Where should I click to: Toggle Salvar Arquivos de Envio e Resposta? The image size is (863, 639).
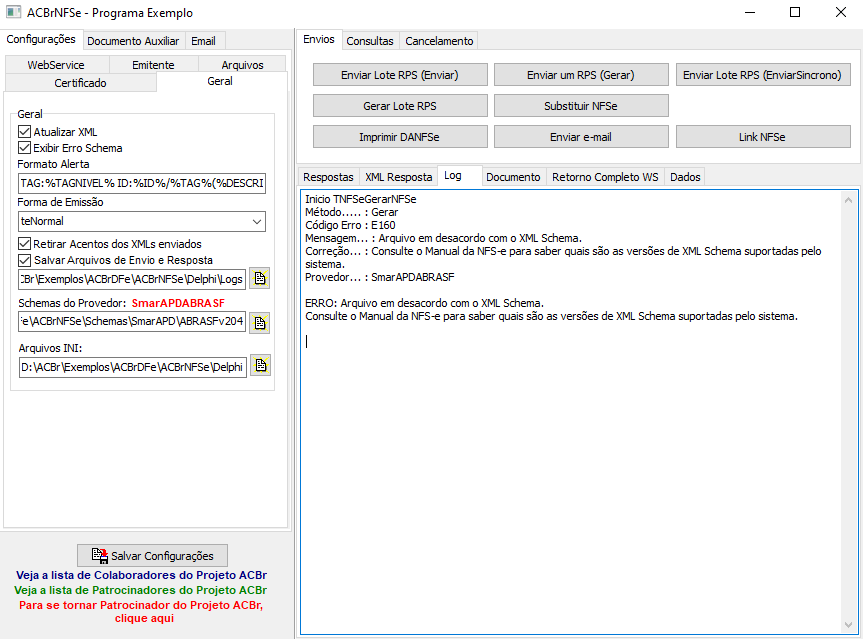tap(24, 260)
